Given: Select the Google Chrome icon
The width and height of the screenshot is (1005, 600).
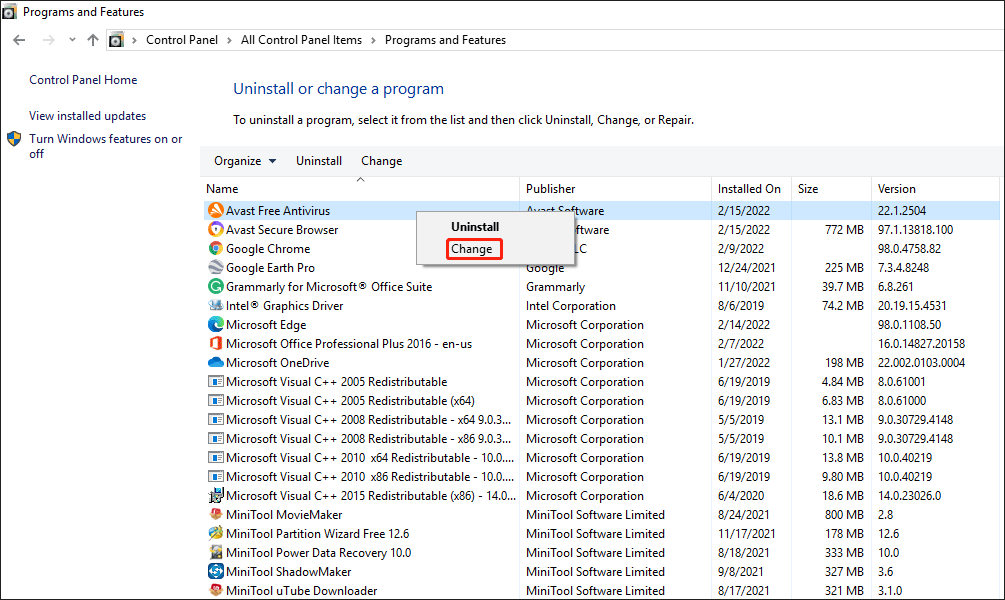Looking at the screenshot, I should tap(216, 248).
